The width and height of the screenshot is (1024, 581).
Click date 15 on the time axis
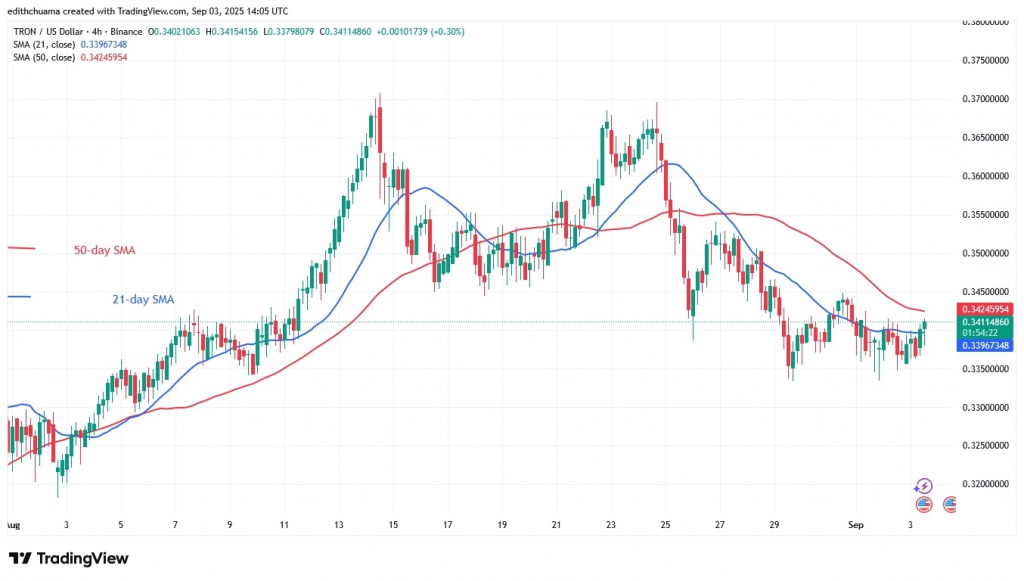393,523
